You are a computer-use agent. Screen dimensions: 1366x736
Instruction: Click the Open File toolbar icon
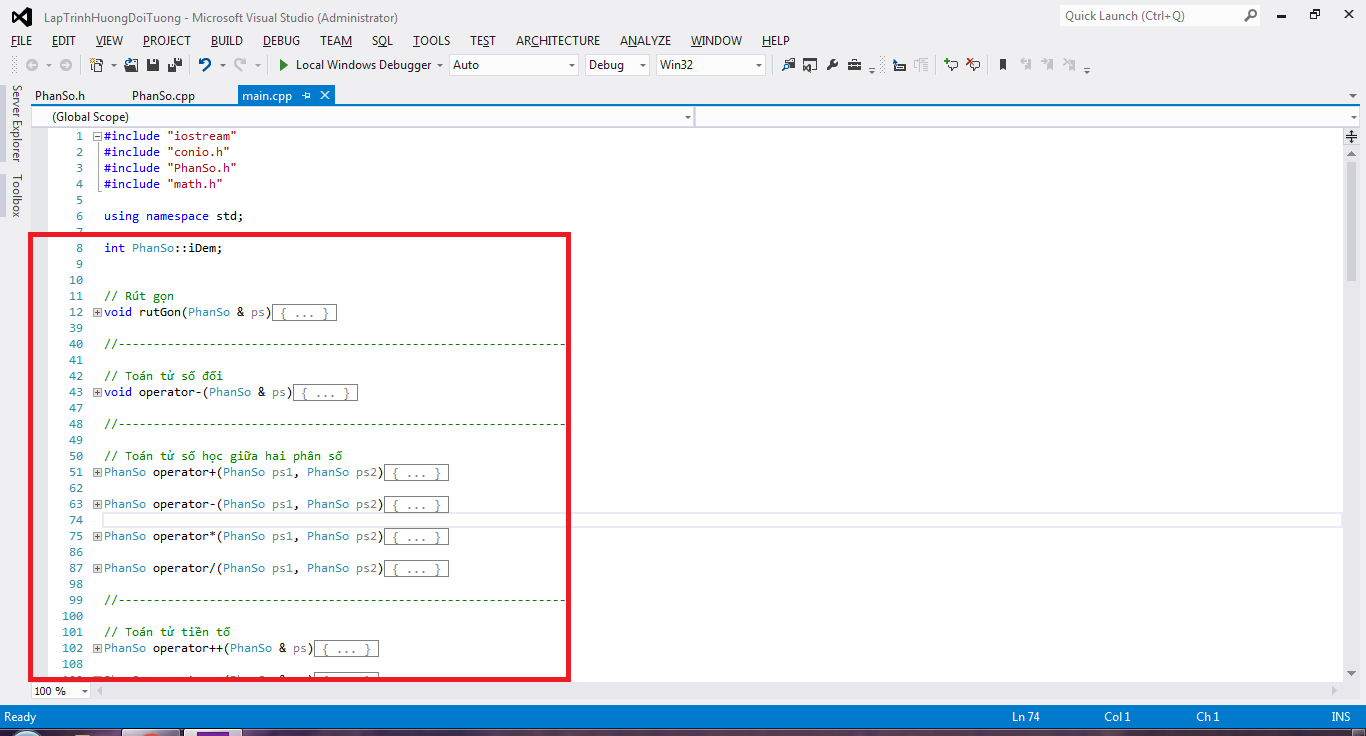pos(131,65)
